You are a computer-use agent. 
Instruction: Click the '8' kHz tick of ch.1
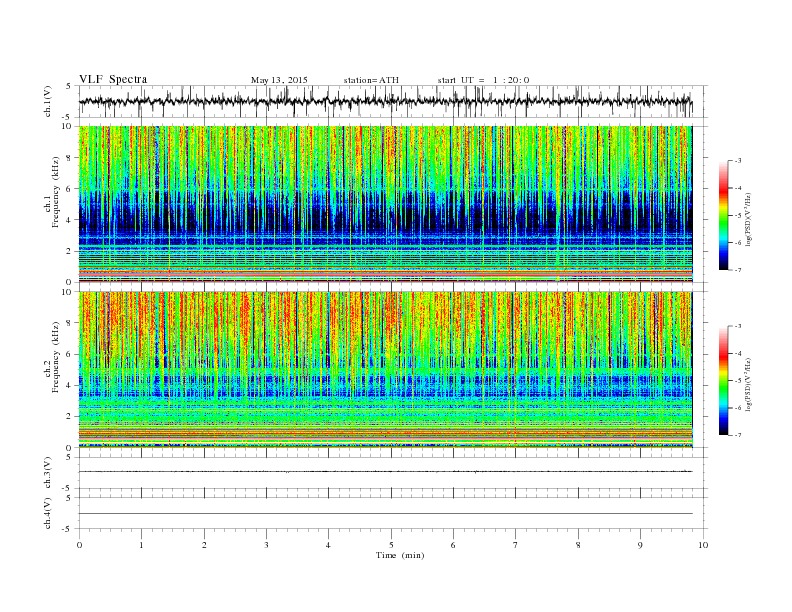pos(70,158)
